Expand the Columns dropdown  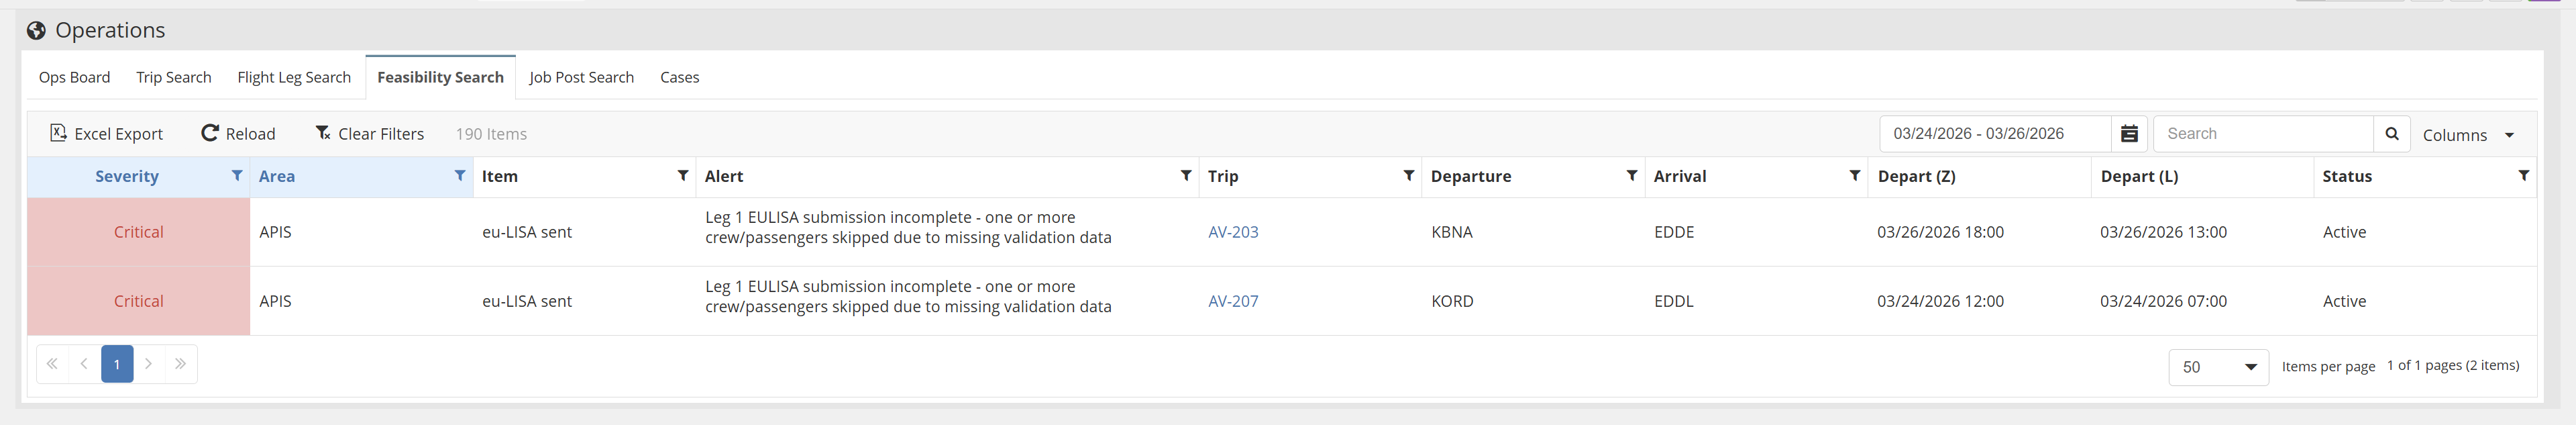click(2468, 135)
